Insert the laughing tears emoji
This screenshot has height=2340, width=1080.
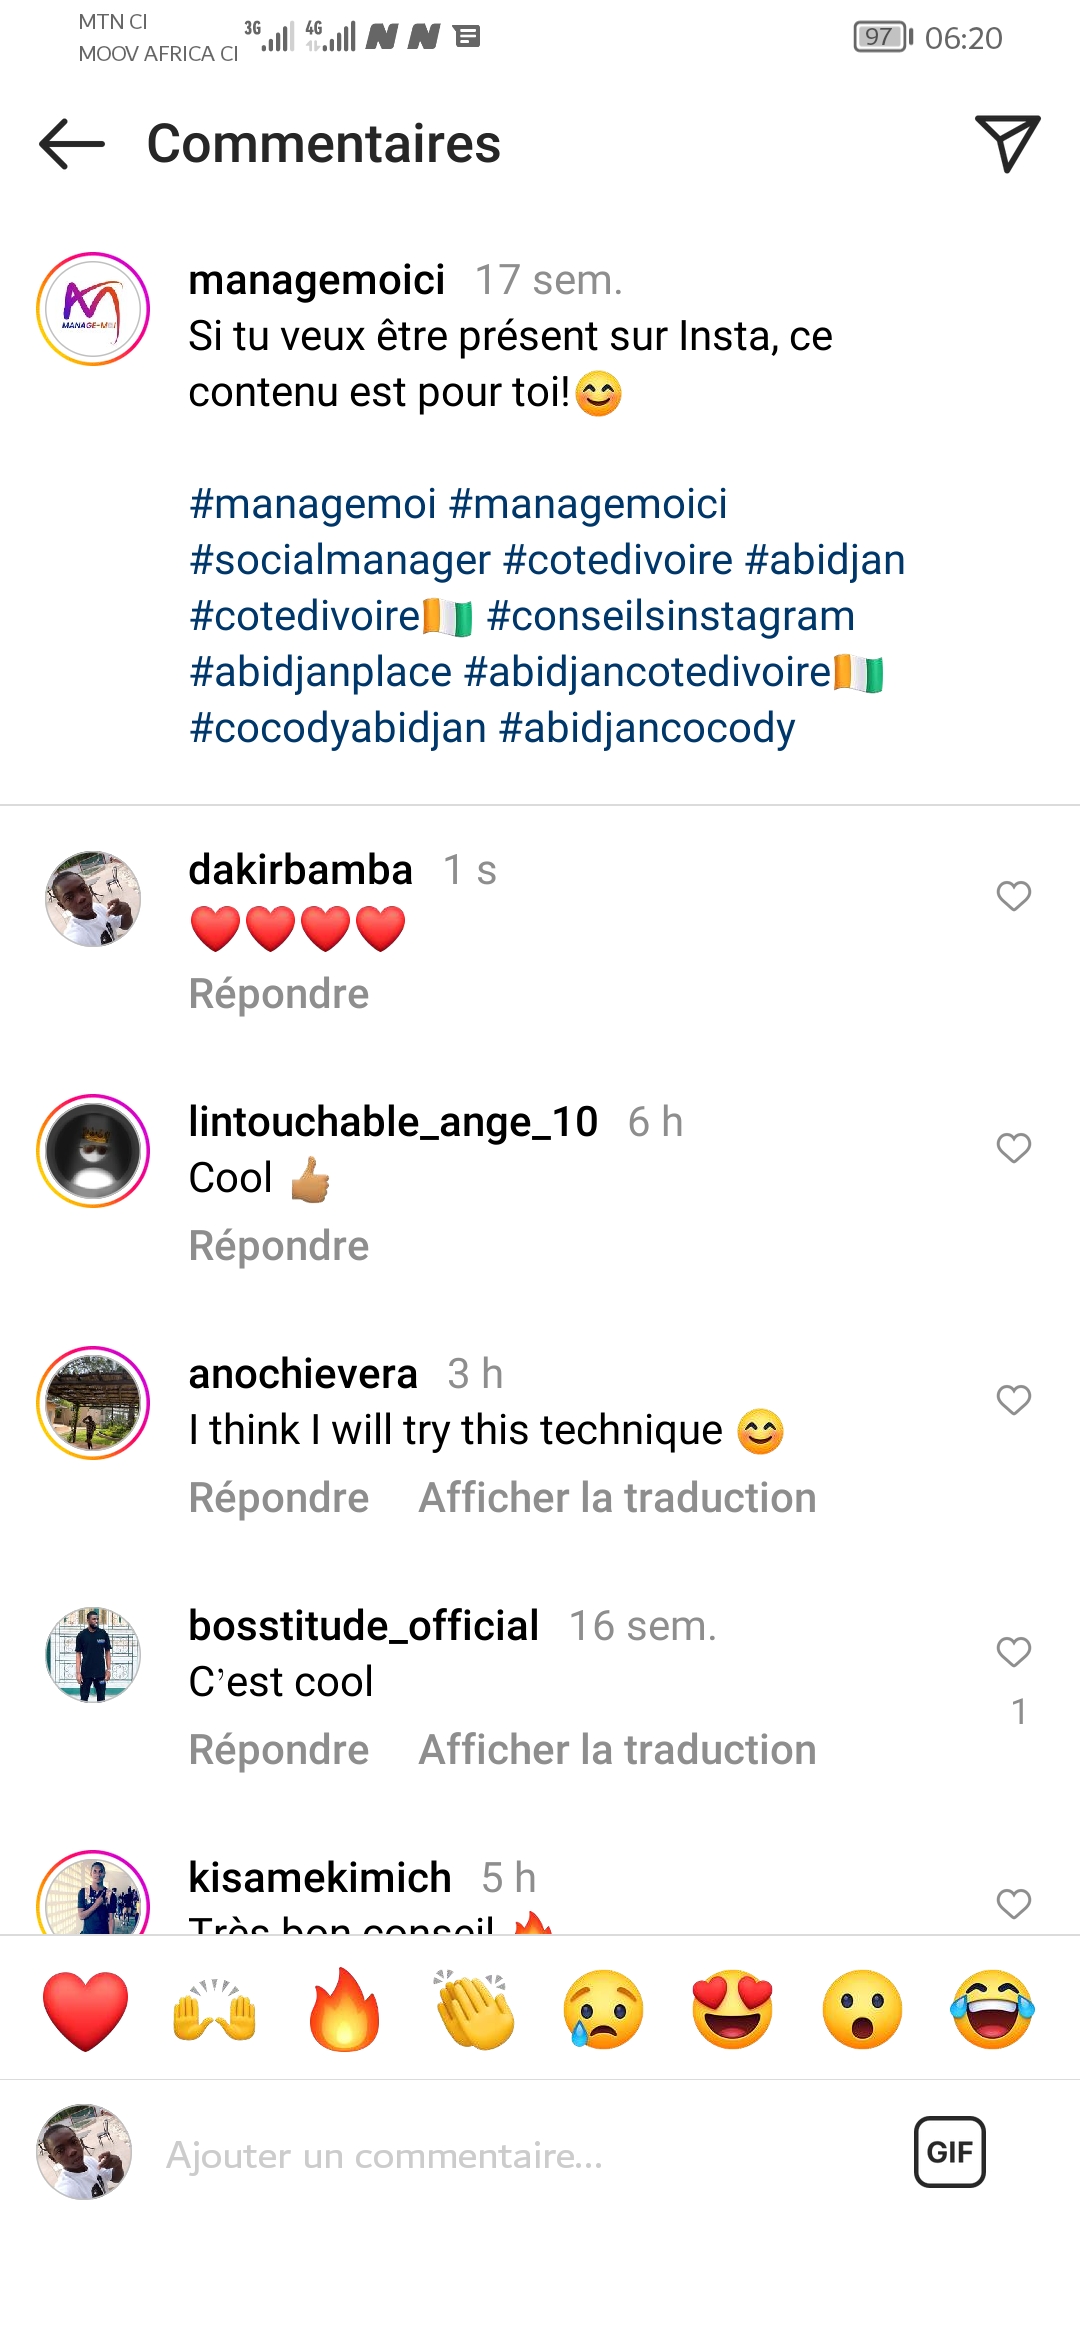tap(992, 2010)
